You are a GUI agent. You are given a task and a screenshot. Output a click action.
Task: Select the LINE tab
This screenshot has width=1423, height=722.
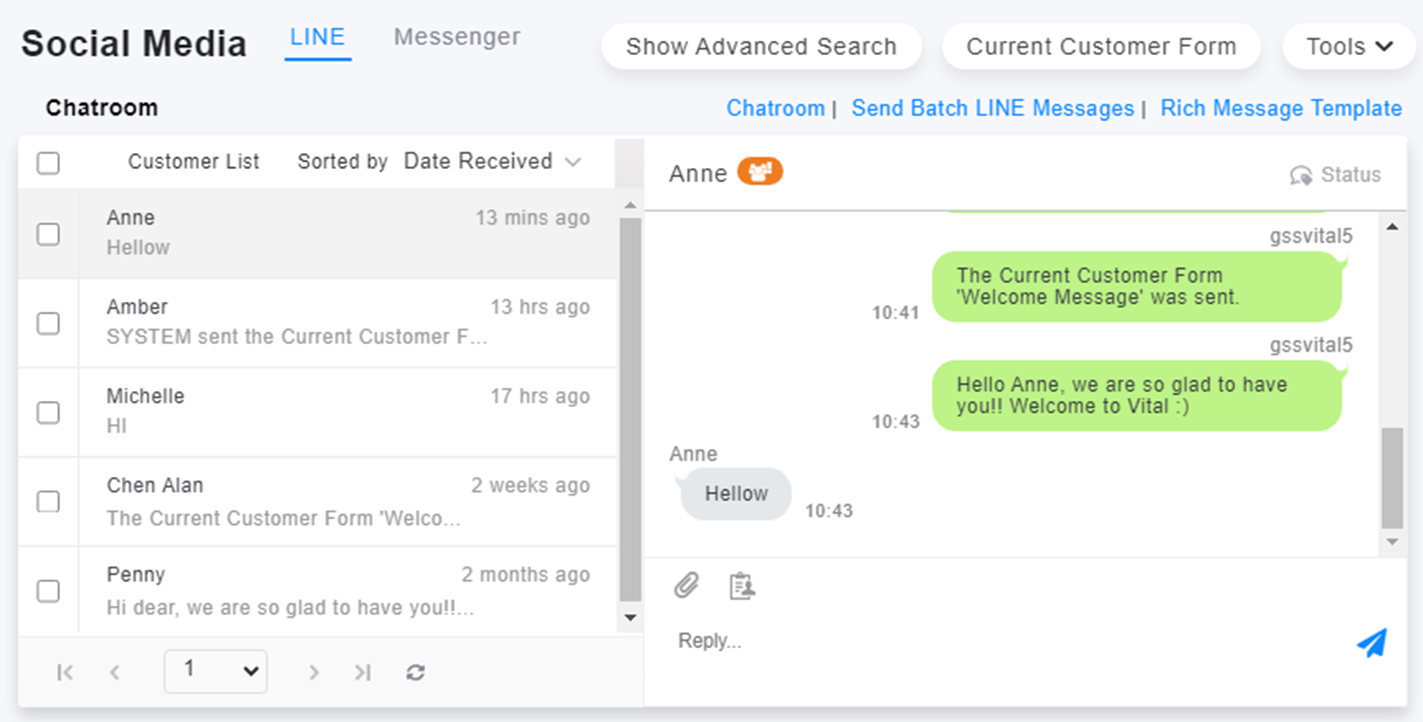click(317, 37)
